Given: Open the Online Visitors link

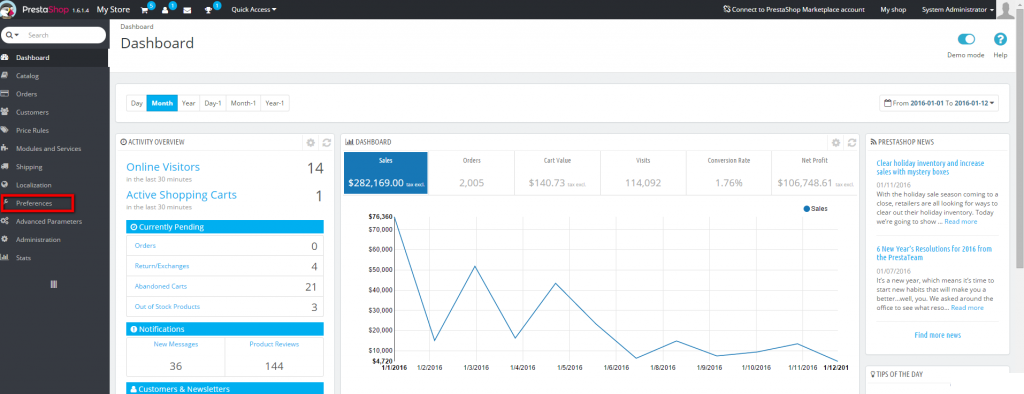Looking at the screenshot, I should pos(163,167).
